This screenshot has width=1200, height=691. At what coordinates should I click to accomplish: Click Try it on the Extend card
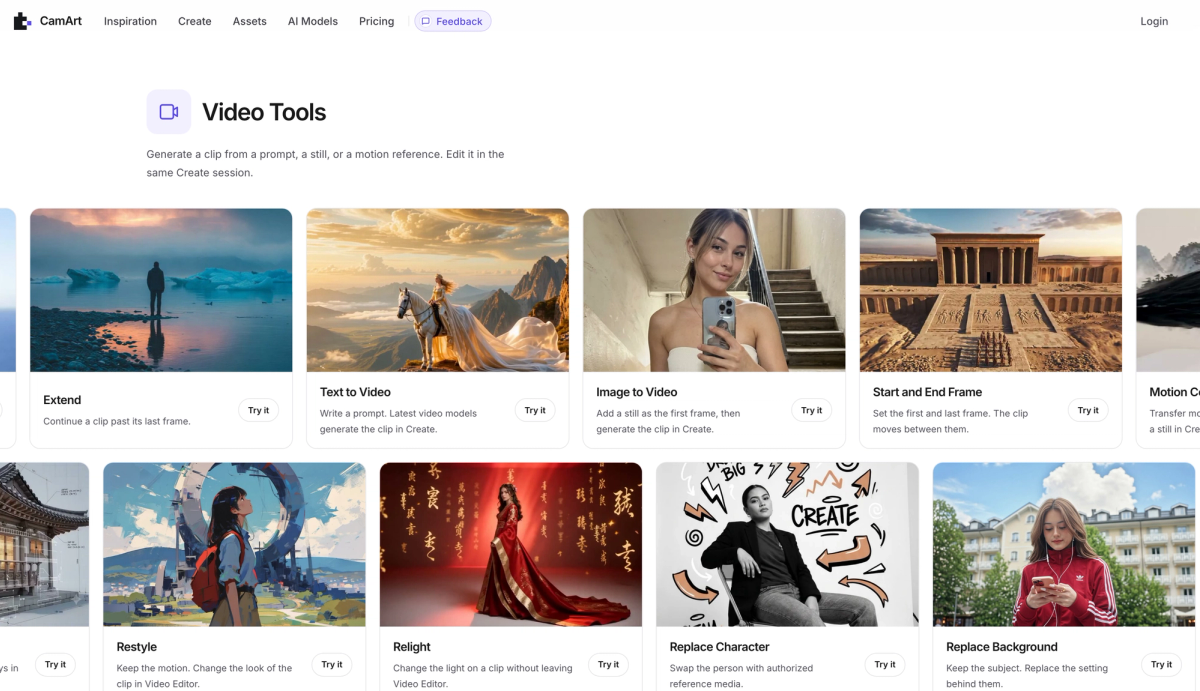pos(259,410)
